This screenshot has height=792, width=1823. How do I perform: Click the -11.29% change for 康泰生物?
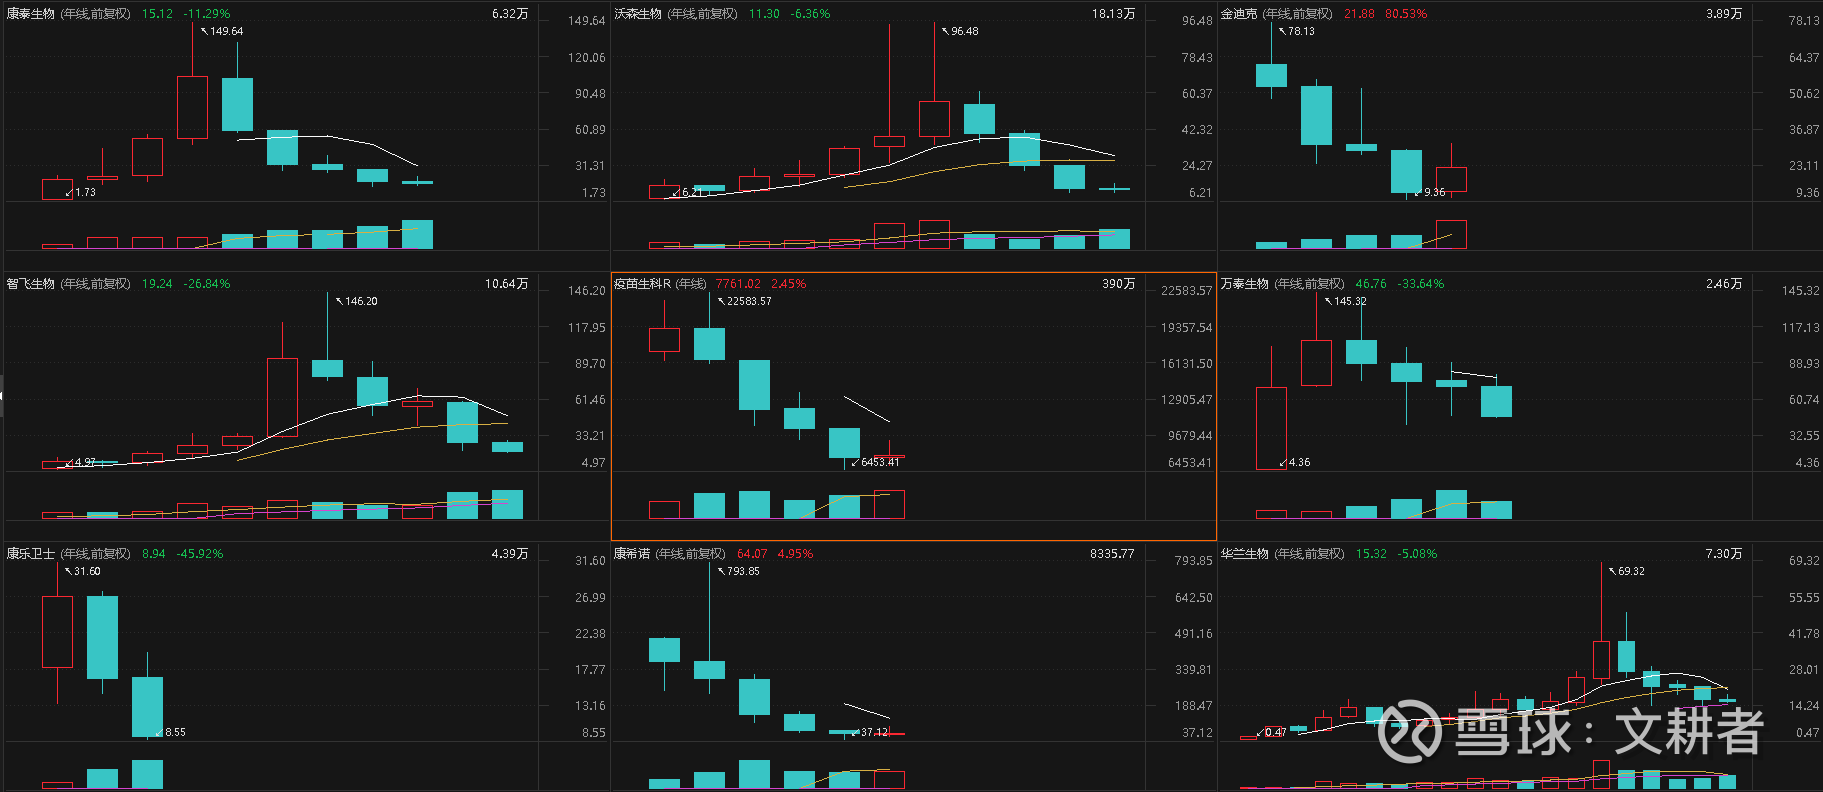[x=206, y=14]
